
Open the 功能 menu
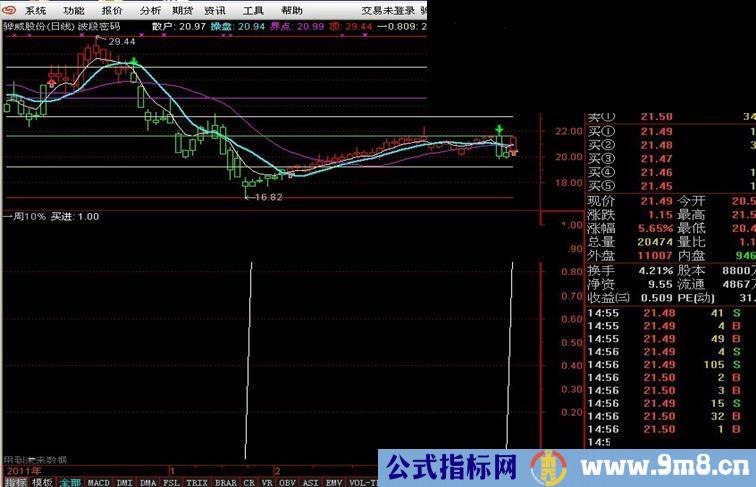click(74, 9)
